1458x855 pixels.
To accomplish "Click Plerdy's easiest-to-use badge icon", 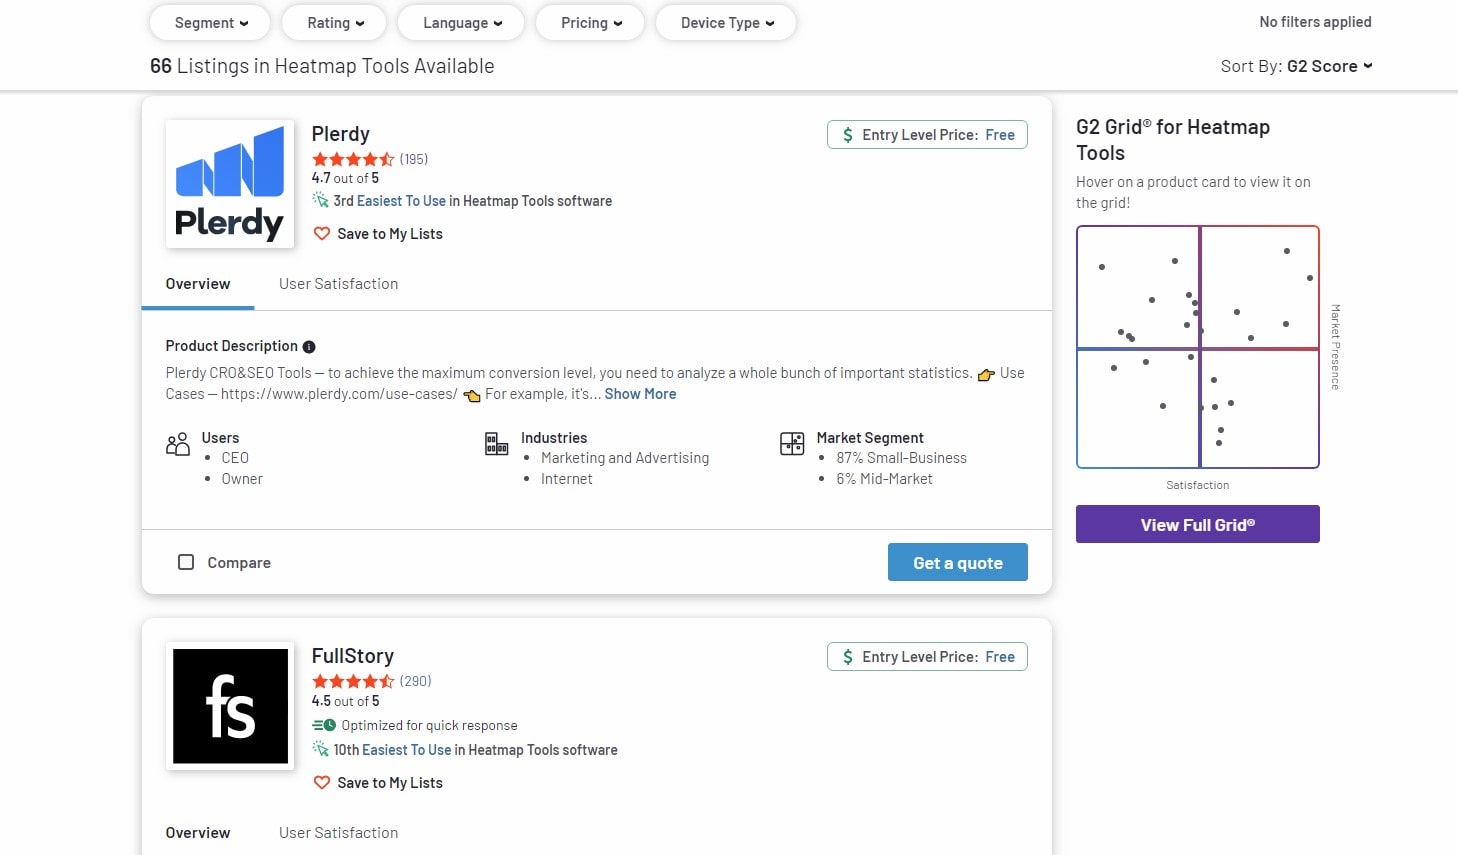I will (320, 200).
